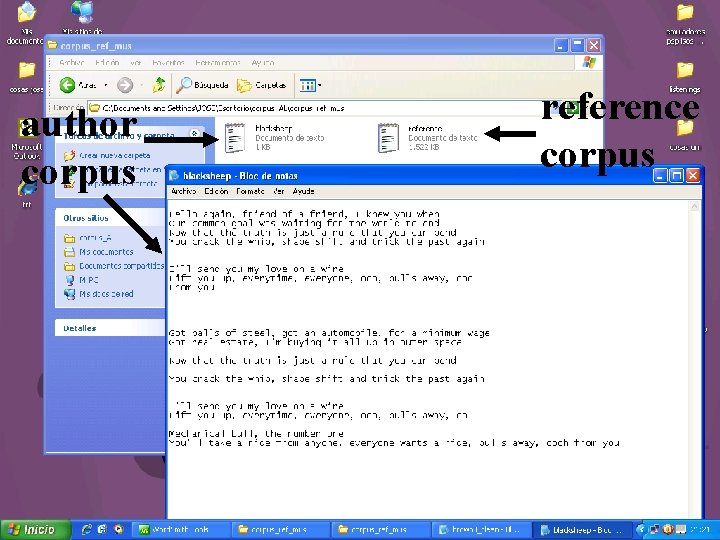The image size is (720, 540).
Task: Switch to blacksheep Bloc de notas taskbar button
Action: [581, 530]
